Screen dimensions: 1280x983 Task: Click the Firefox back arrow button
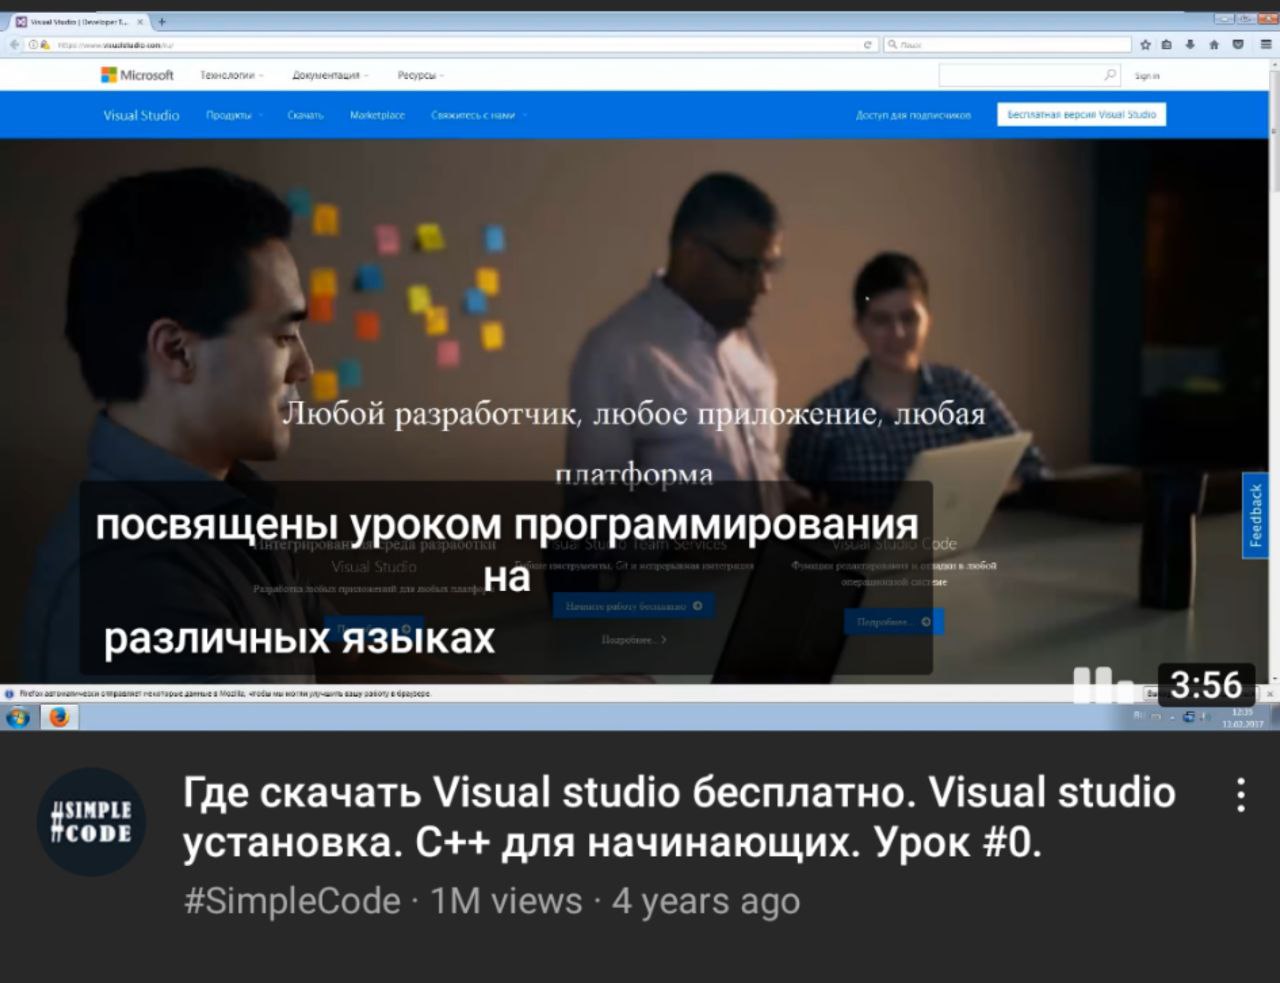[14, 44]
